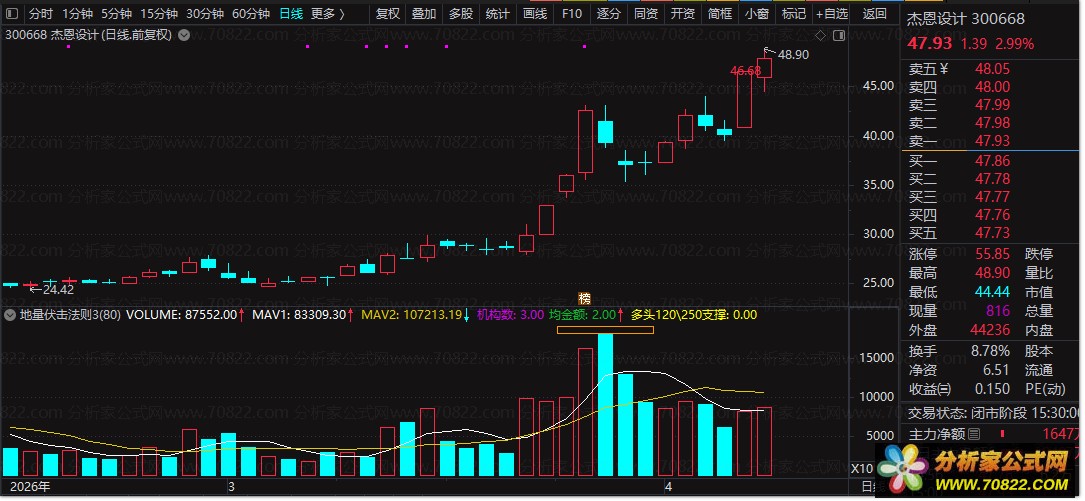Click the 杰恩设计 300668 title

click(x=967, y=19)
